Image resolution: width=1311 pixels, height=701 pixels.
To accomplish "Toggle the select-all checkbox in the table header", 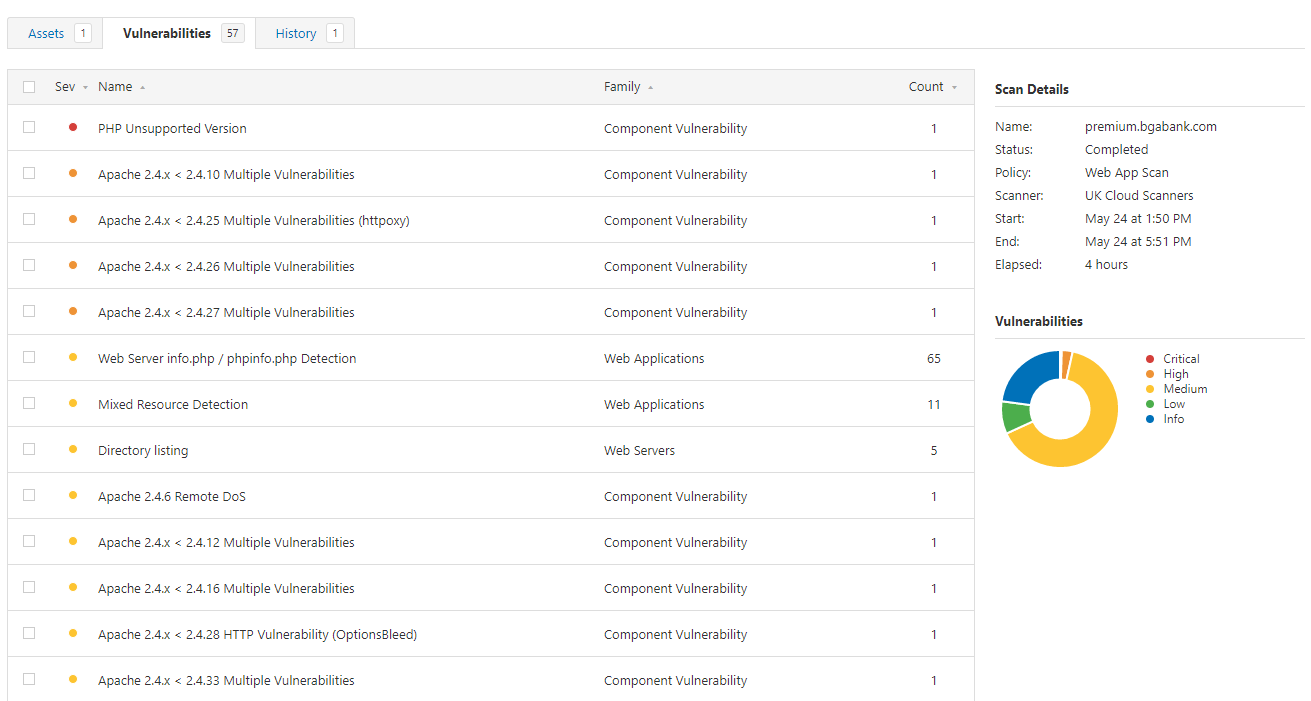I will (x=29, y=87).
